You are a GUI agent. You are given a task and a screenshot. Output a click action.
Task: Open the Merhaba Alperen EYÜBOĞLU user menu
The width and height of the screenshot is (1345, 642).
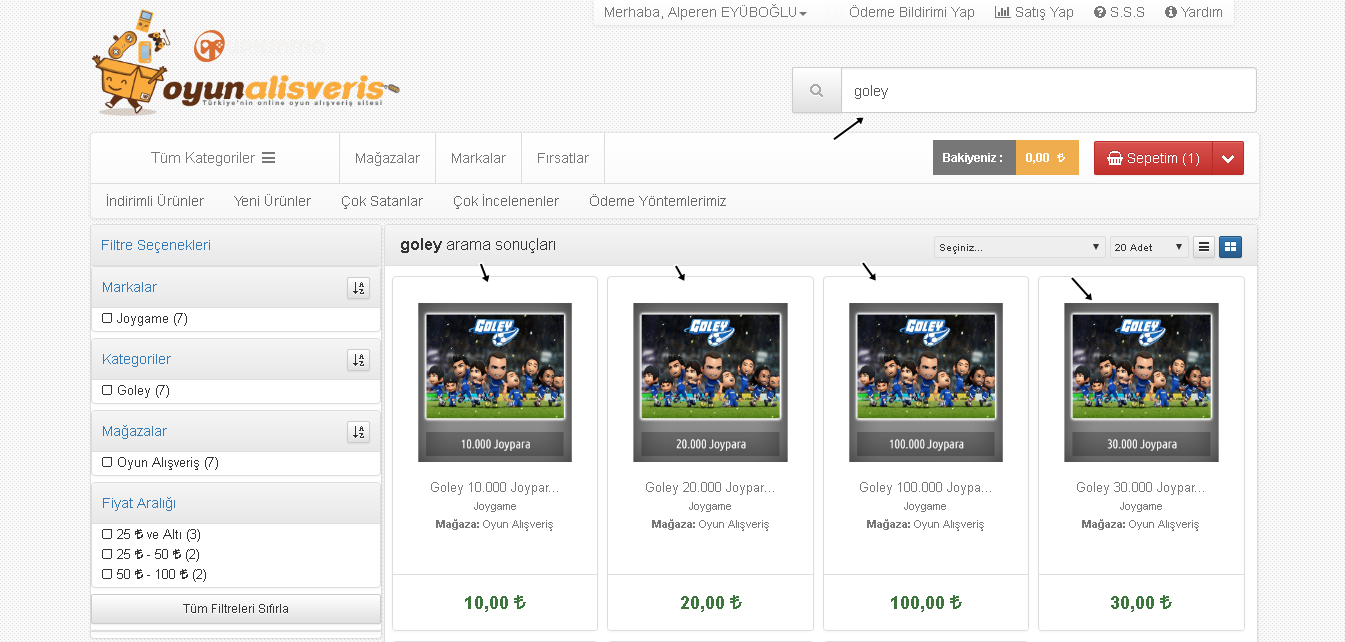tap(705, 12)
